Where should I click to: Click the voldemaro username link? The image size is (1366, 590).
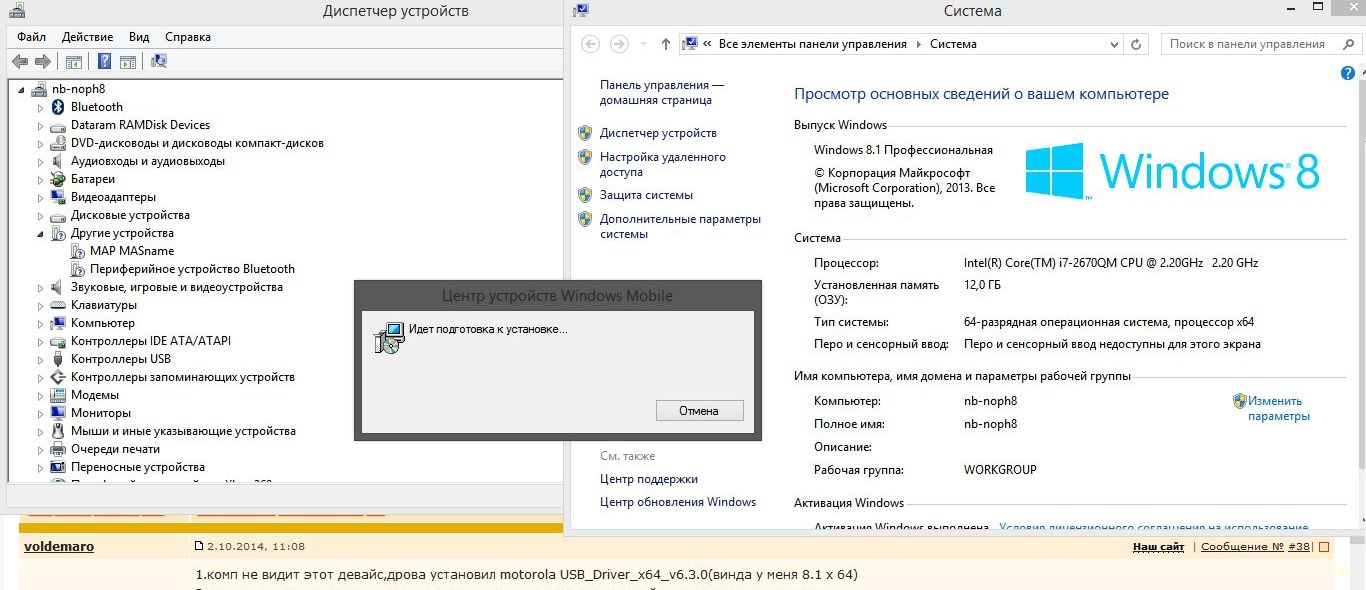point(58,546)
